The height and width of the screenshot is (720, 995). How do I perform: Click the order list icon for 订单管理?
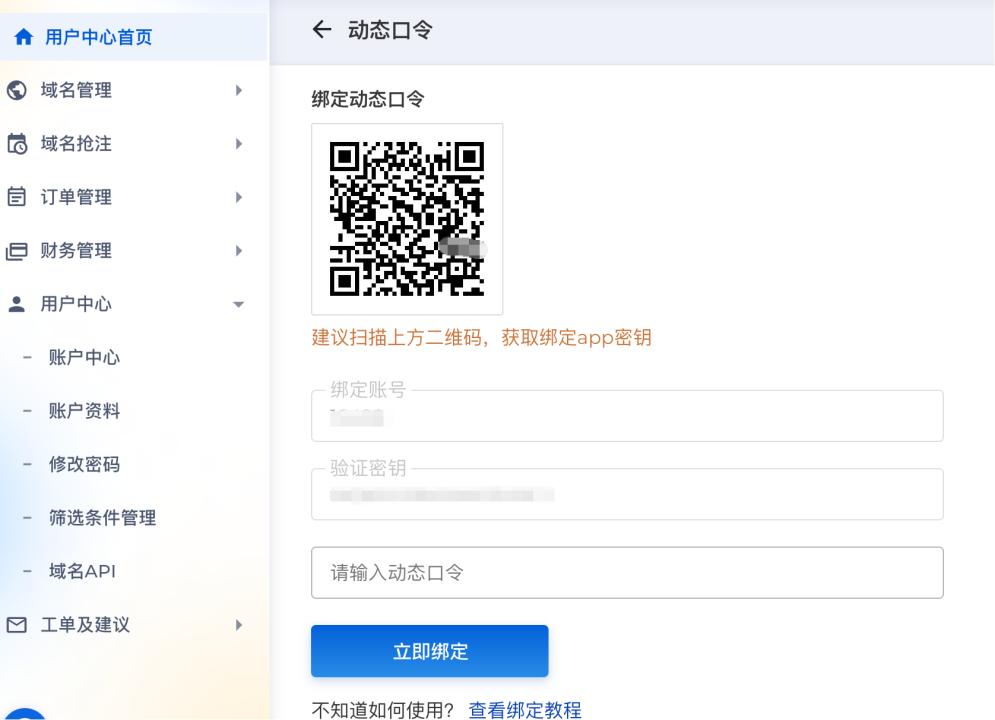(16, 197)
